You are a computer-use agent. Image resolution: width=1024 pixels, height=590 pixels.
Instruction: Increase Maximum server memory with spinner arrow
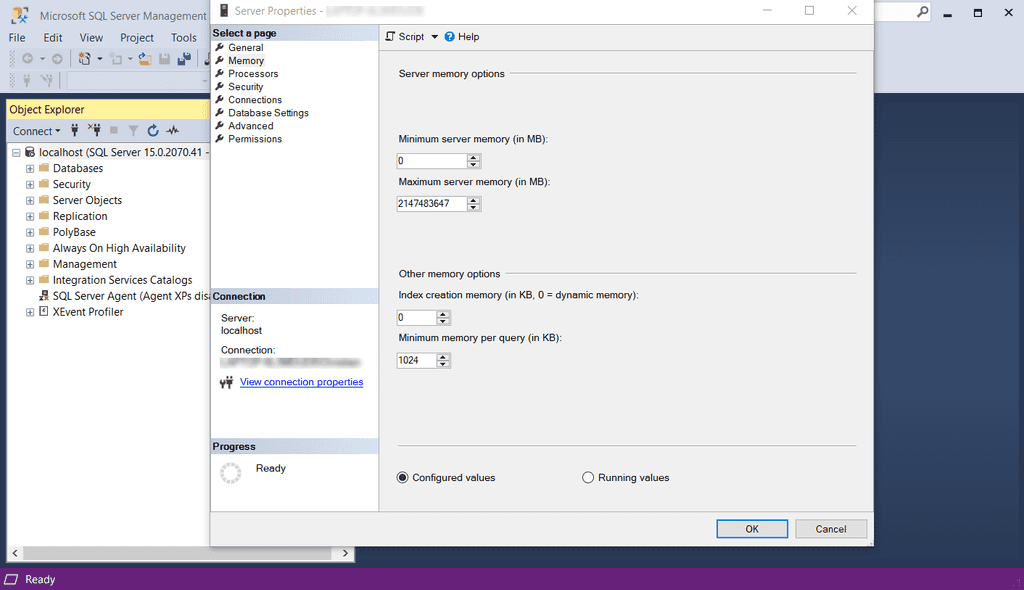(474, 199)
